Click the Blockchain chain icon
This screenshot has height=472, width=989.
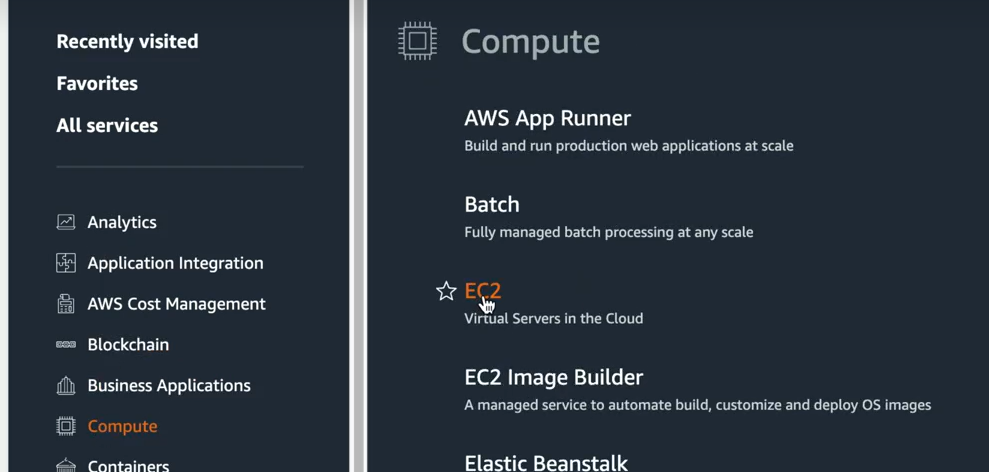pyautogui.click(x=66, y=345)
